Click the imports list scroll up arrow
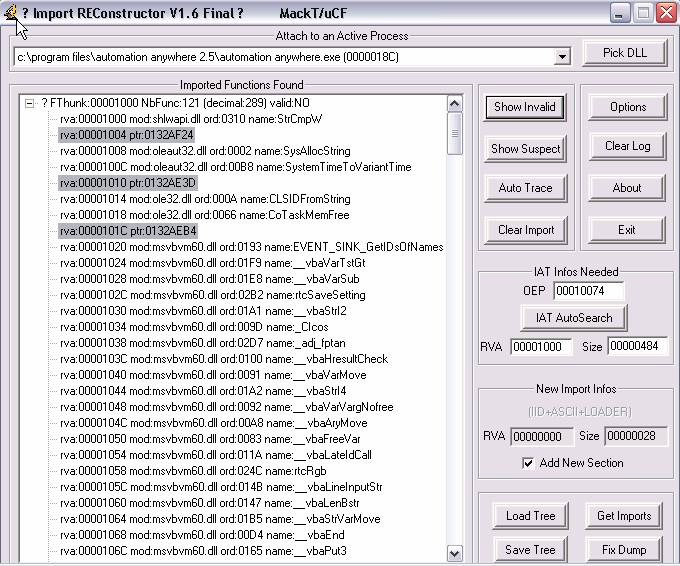This screenshot has width=680, height=566. click(454, 104)
